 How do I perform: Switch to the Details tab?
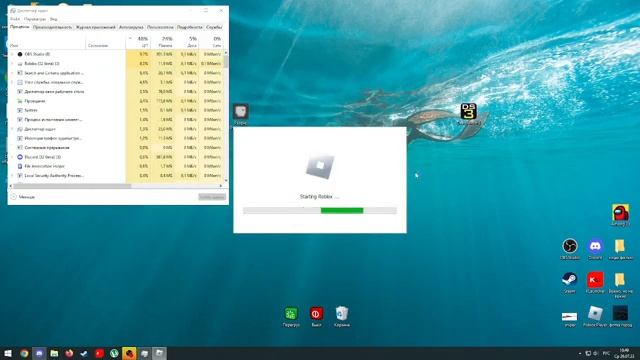(x=189, y=27)
